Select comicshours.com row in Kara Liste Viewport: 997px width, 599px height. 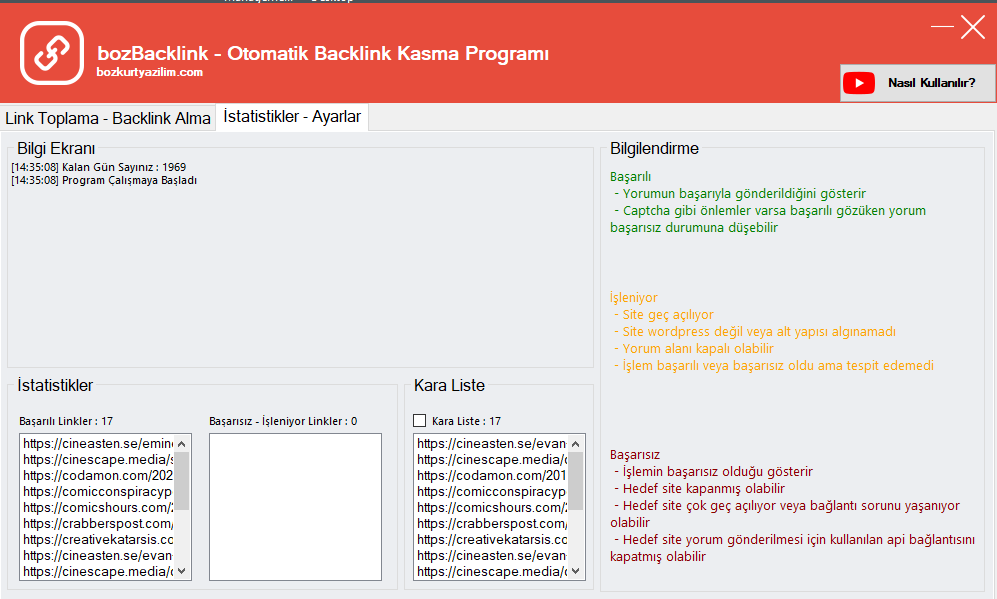[492, 507]
